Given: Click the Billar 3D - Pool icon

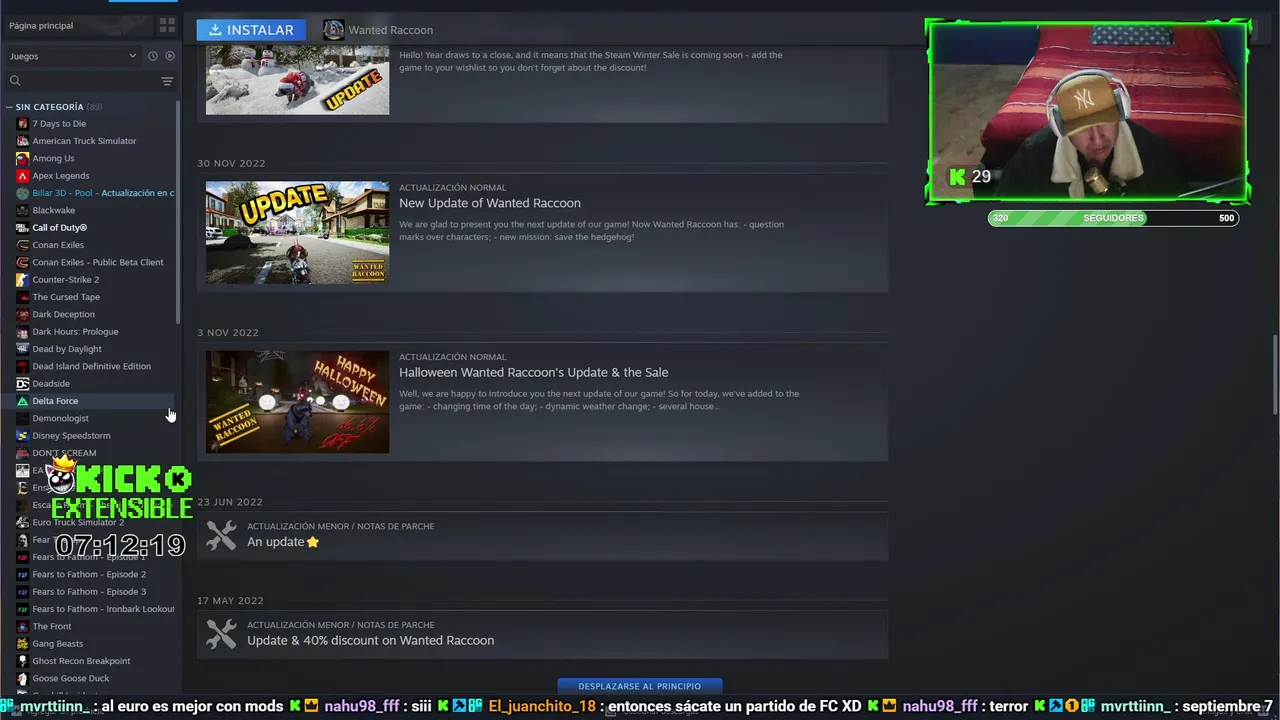Looking at the screenshot, I should pos(23,193).
